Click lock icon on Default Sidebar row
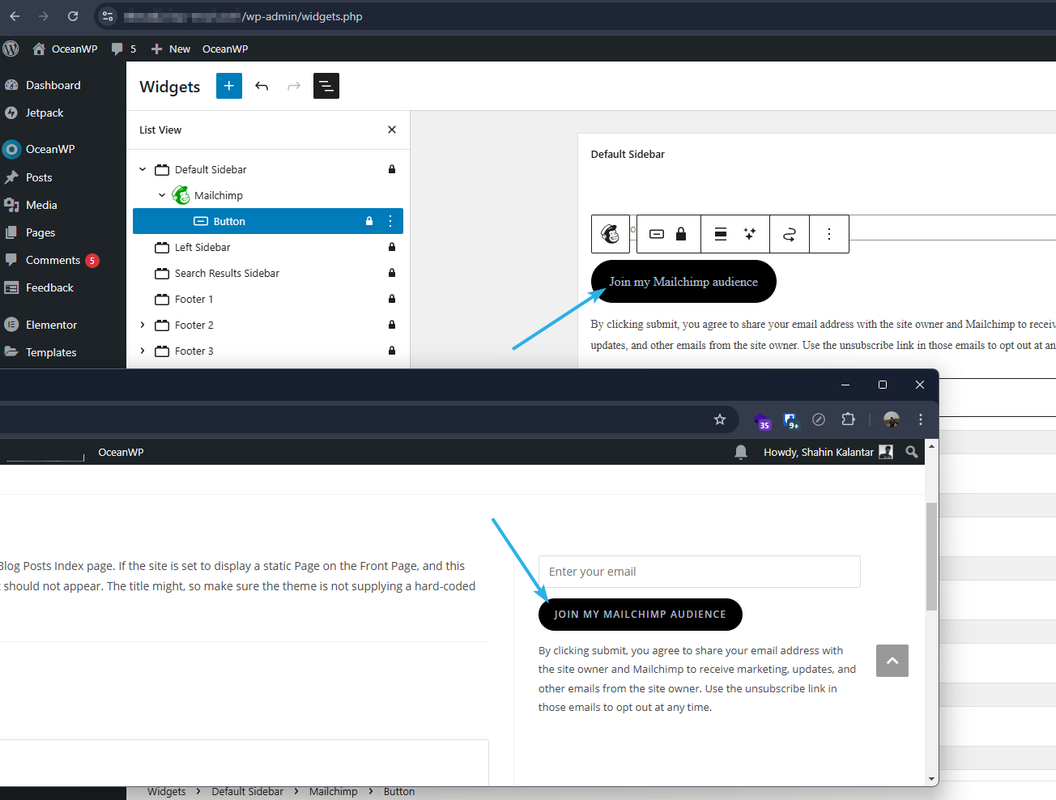 (x=392, y=169)
